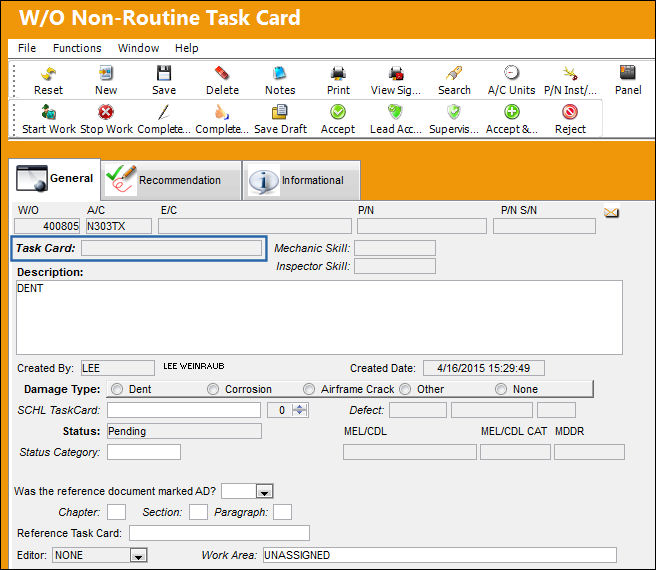
Task: Select the Corrosion damage type
Action: (213, 389)
